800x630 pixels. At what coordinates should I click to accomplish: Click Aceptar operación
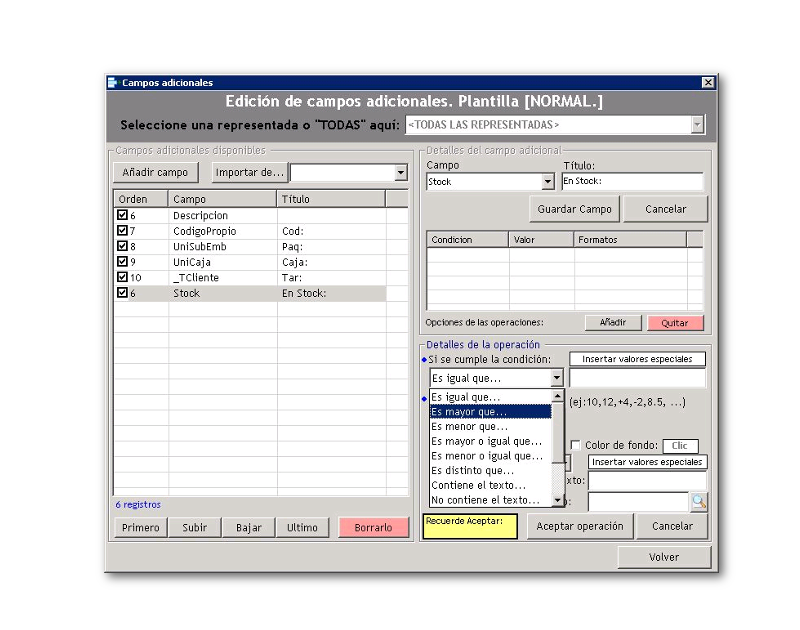(580, 526)
